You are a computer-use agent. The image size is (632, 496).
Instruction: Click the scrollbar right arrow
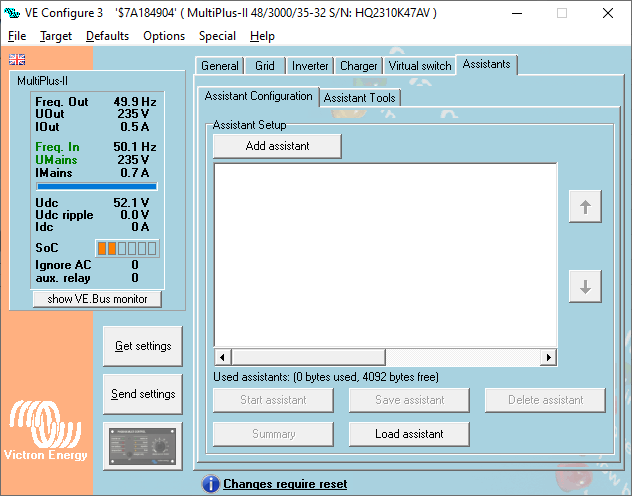click(x=549, y=357)
